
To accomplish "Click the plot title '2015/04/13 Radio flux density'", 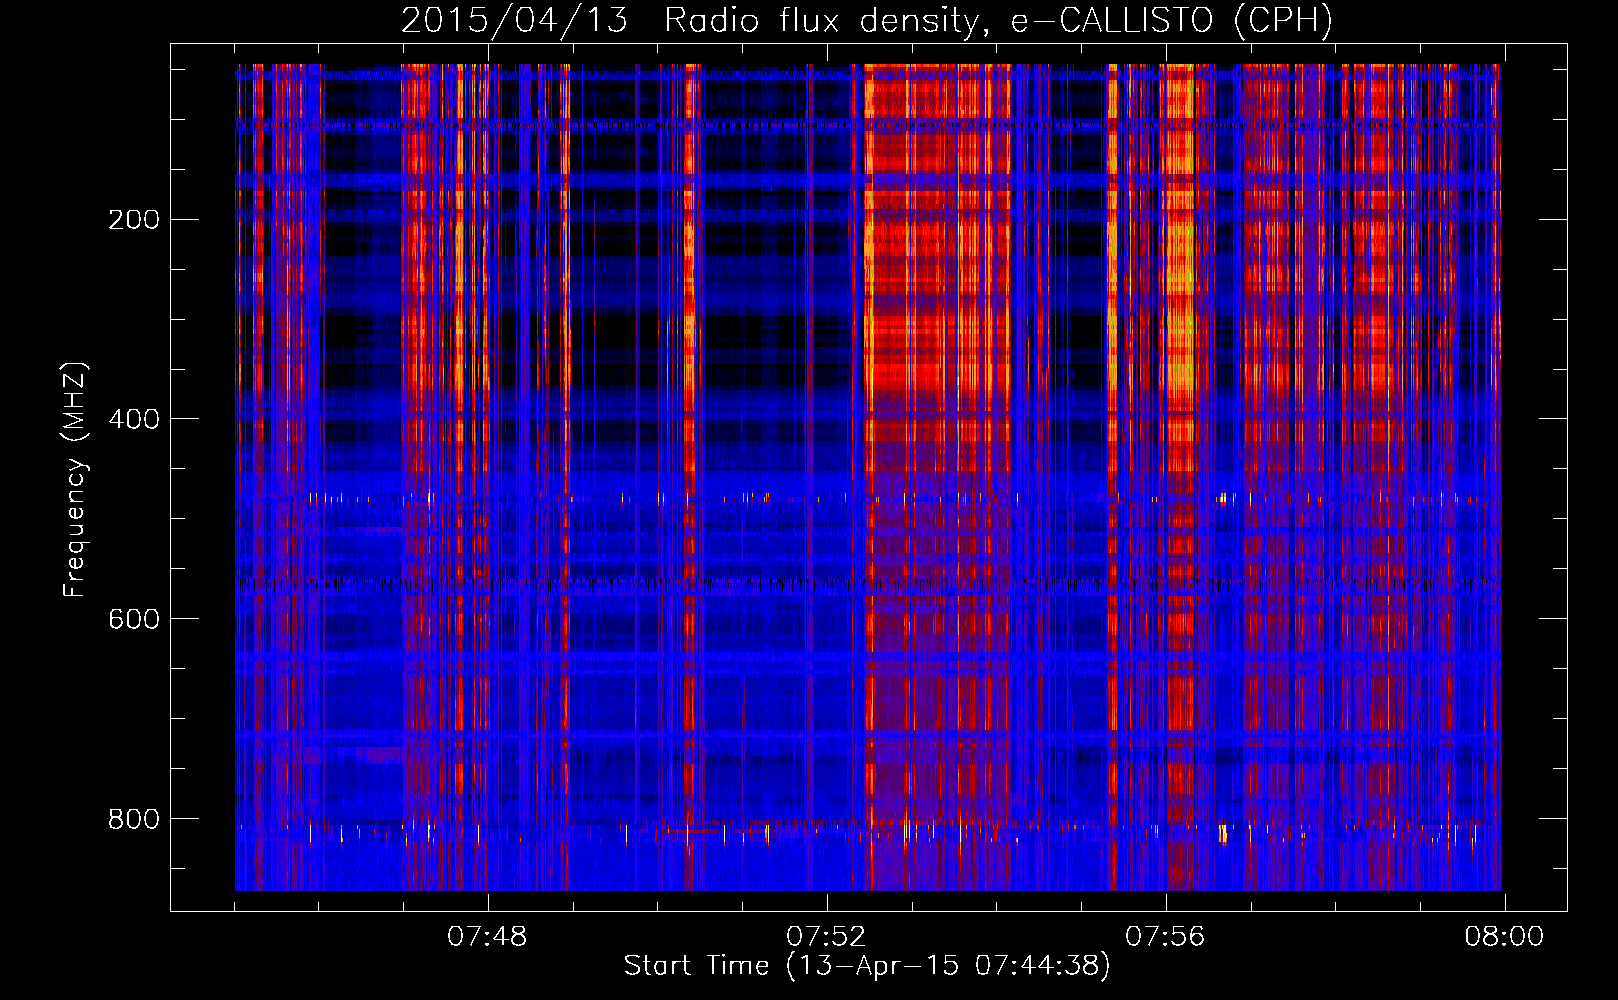I will coord(867,21).
